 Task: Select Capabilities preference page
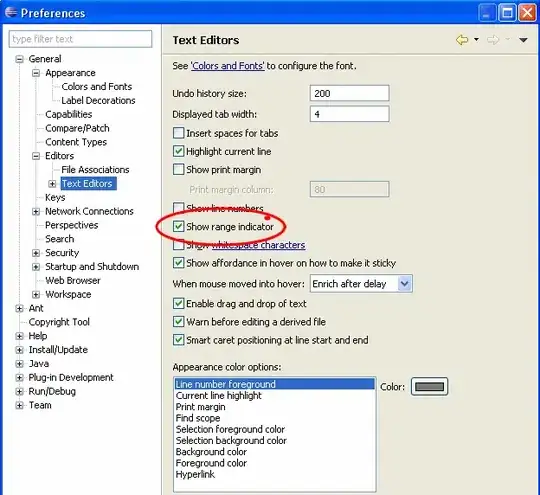tap(69, 114)
